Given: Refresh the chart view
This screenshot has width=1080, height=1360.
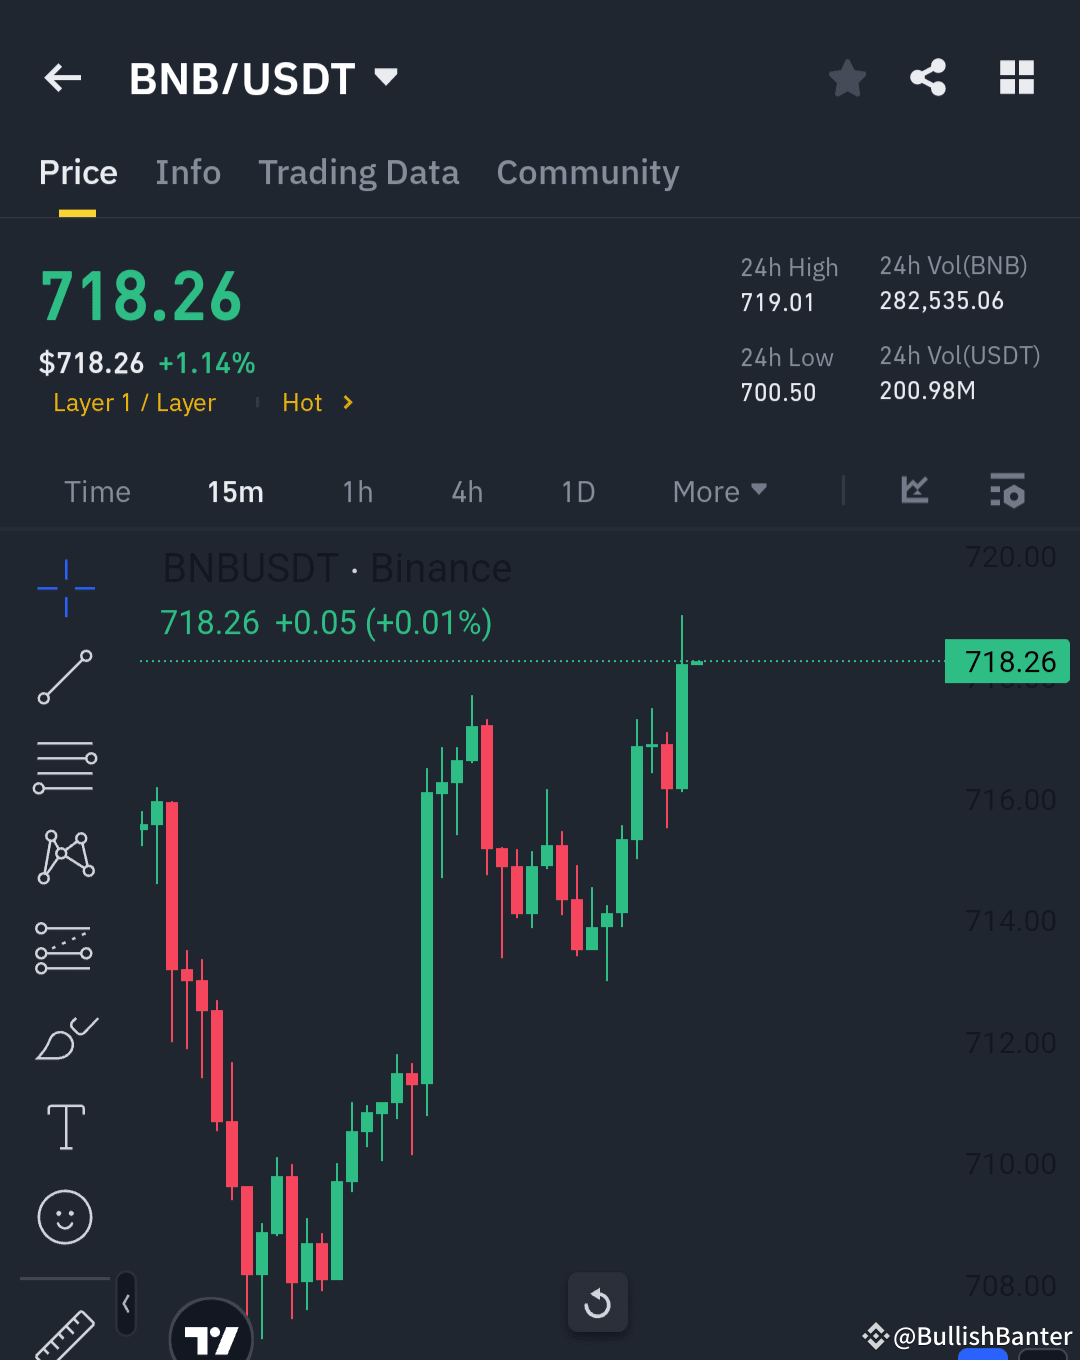Looking at the screenshot, I should click(598, 1302).
